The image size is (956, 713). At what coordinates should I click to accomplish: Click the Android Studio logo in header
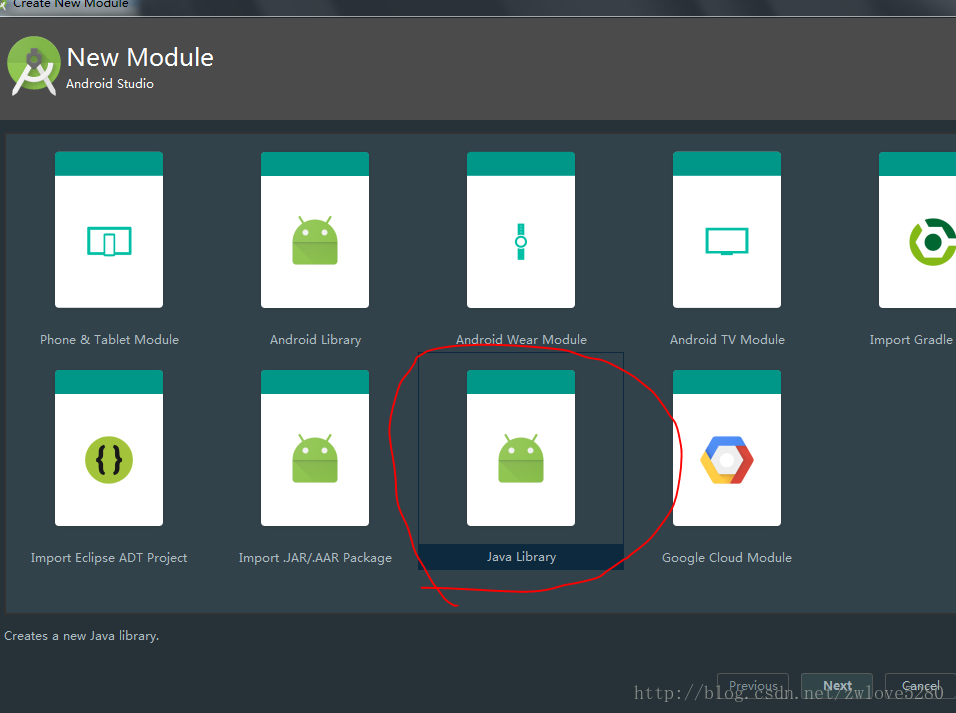[x=34, y=66]
